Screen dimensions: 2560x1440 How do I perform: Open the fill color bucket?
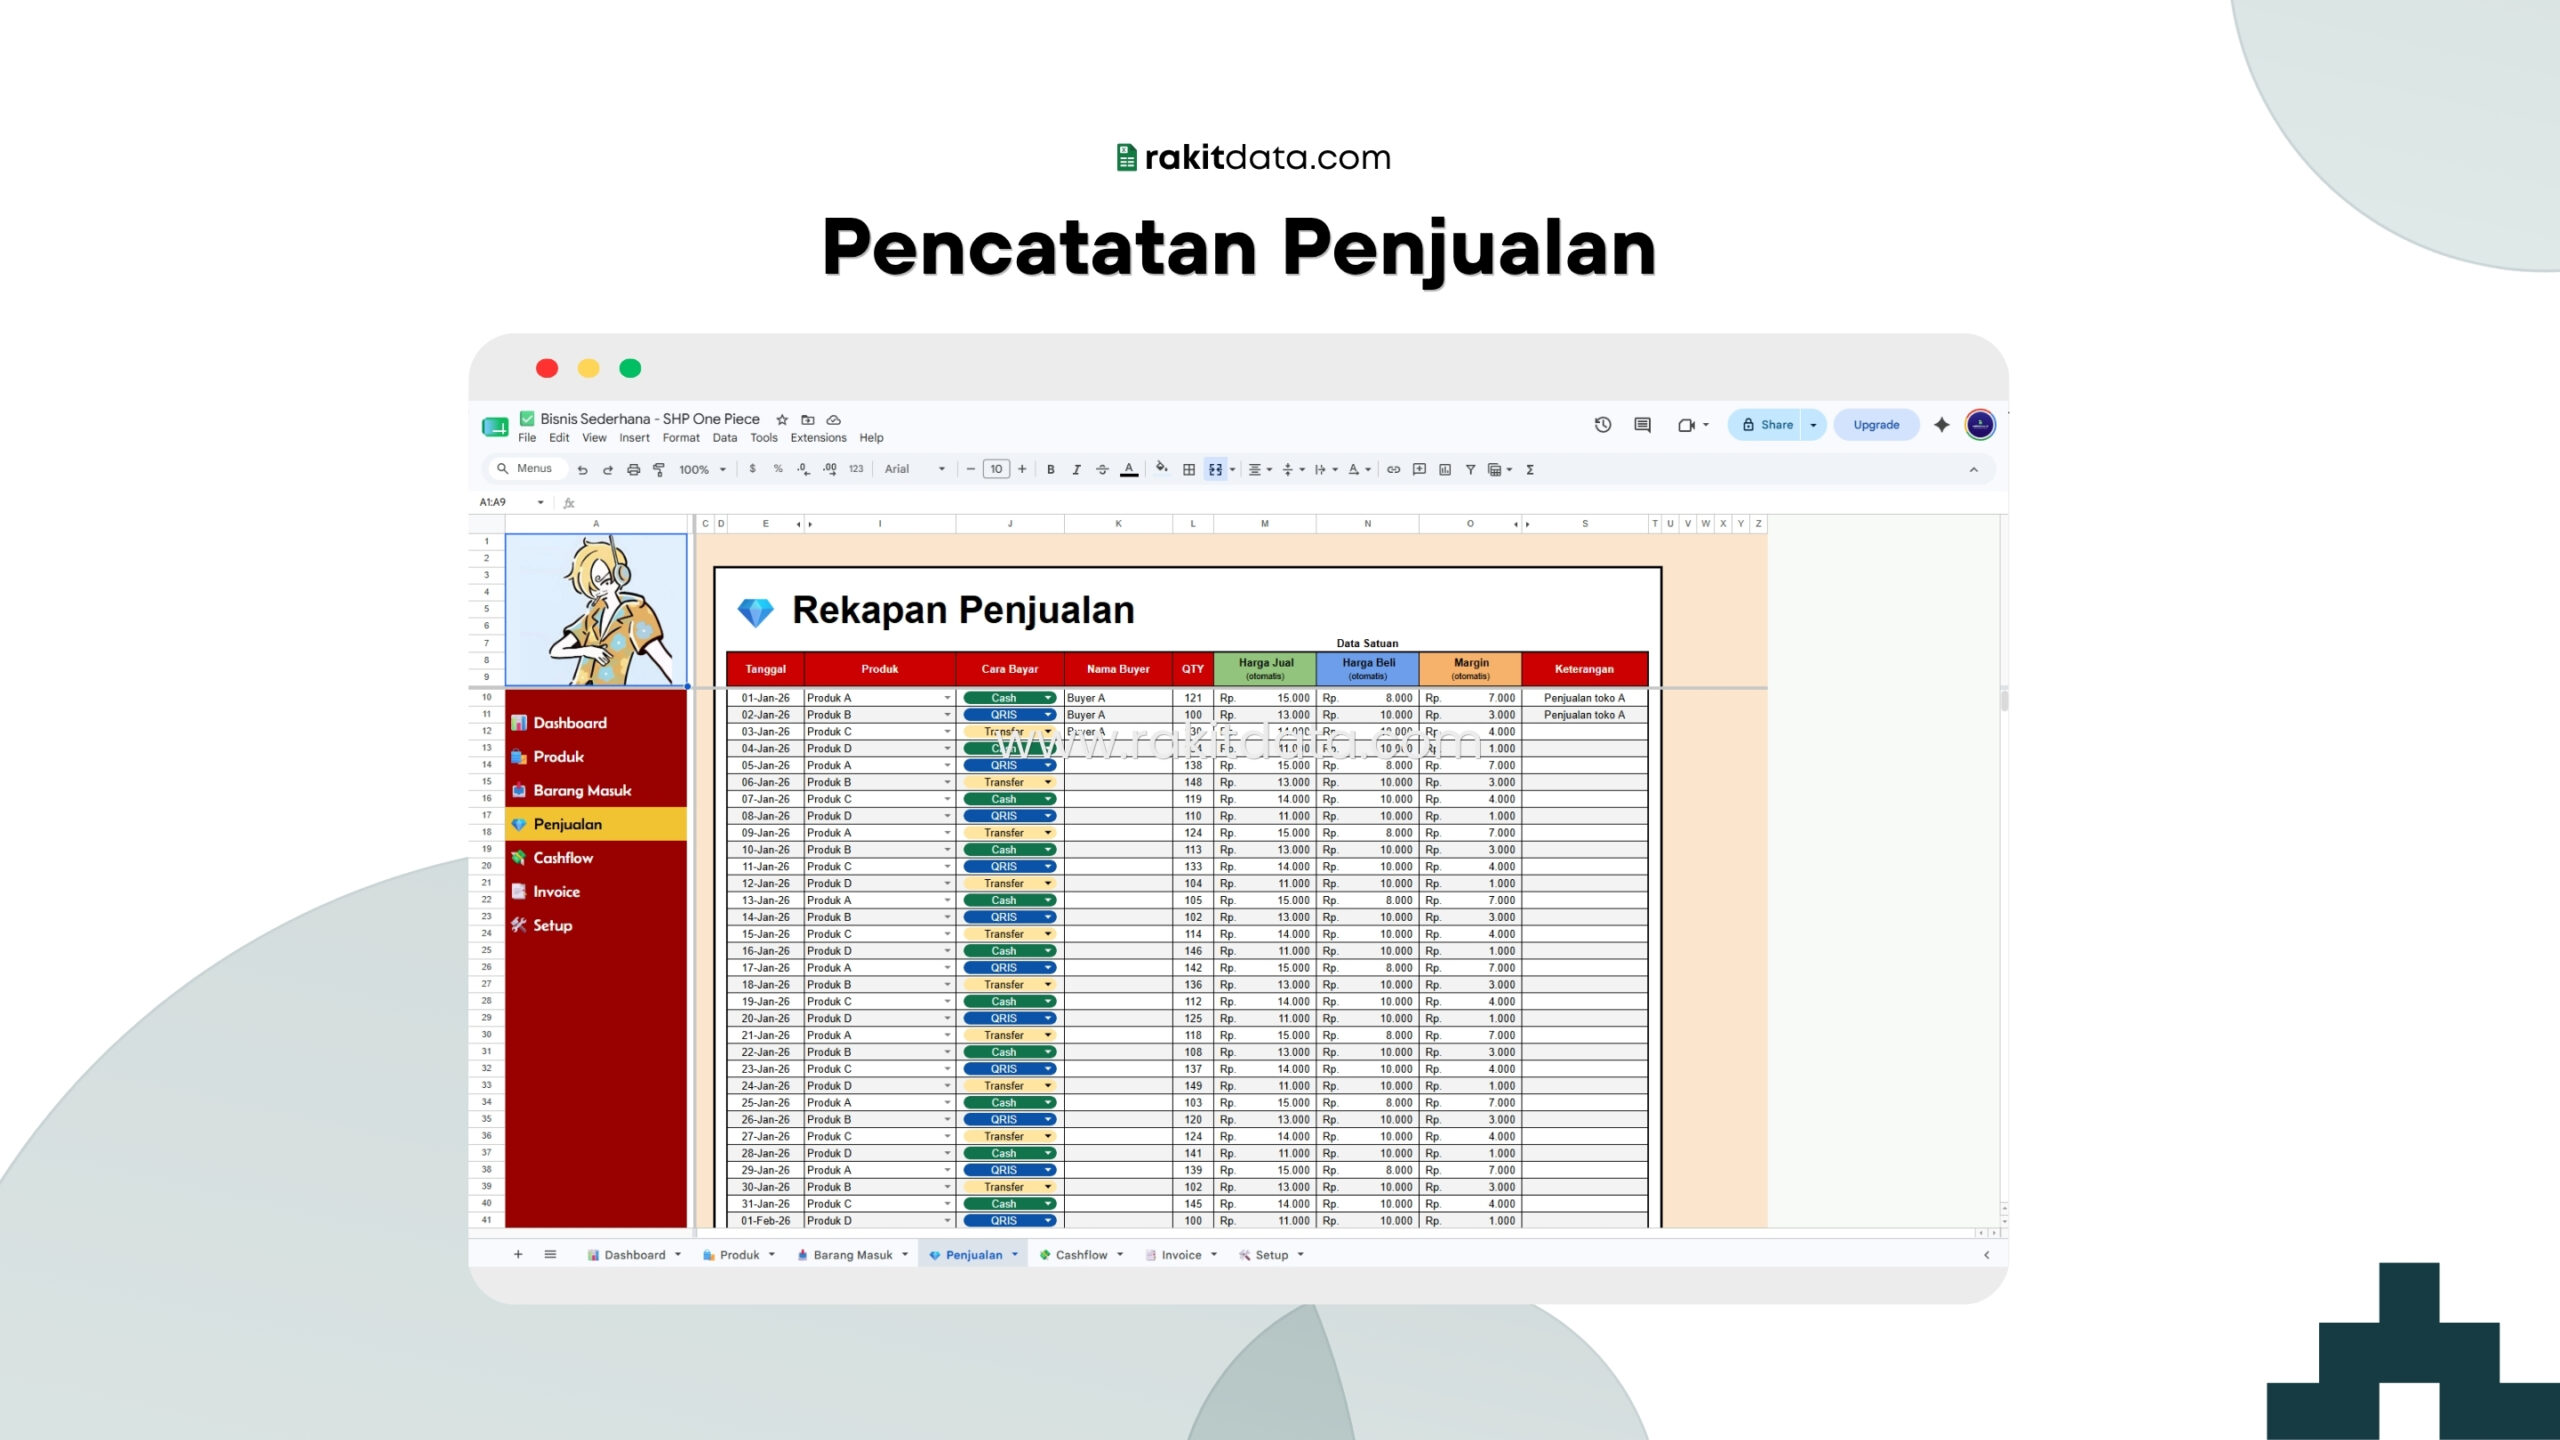point(1161,468)
